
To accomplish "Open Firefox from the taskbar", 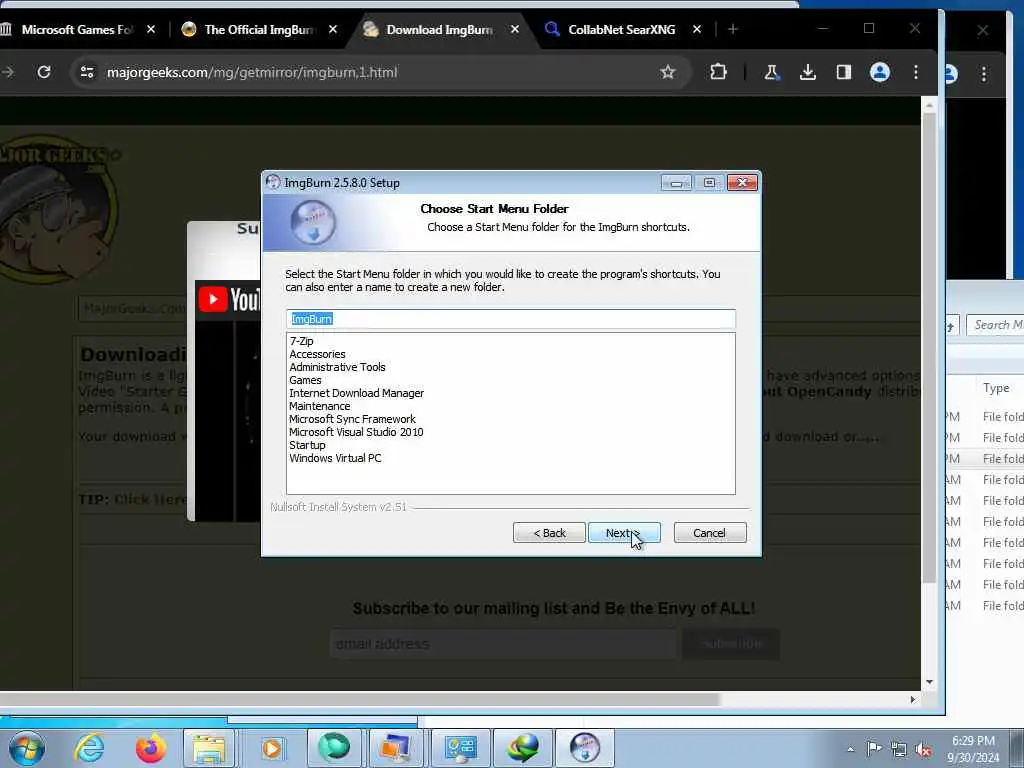I will (x=150, y=748).
